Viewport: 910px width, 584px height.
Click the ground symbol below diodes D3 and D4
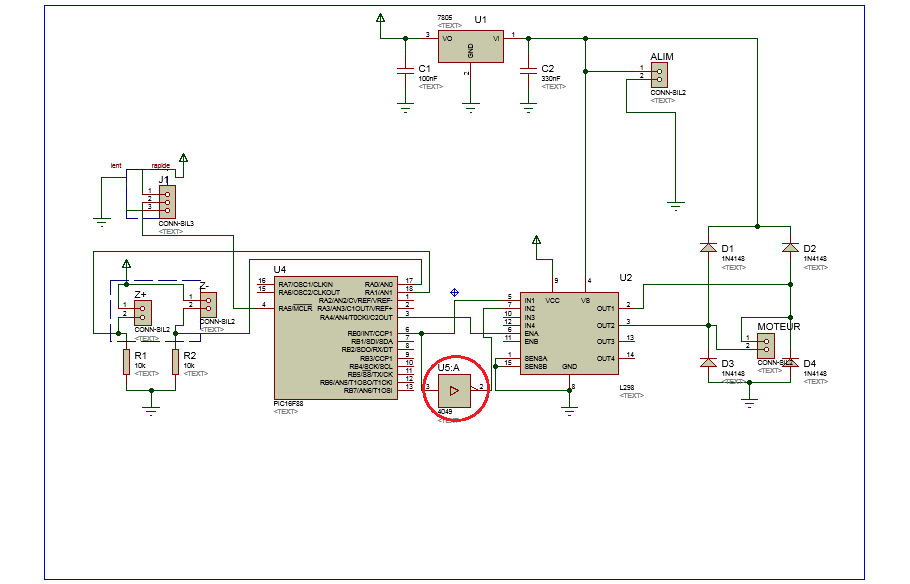[x=749, y=403]
